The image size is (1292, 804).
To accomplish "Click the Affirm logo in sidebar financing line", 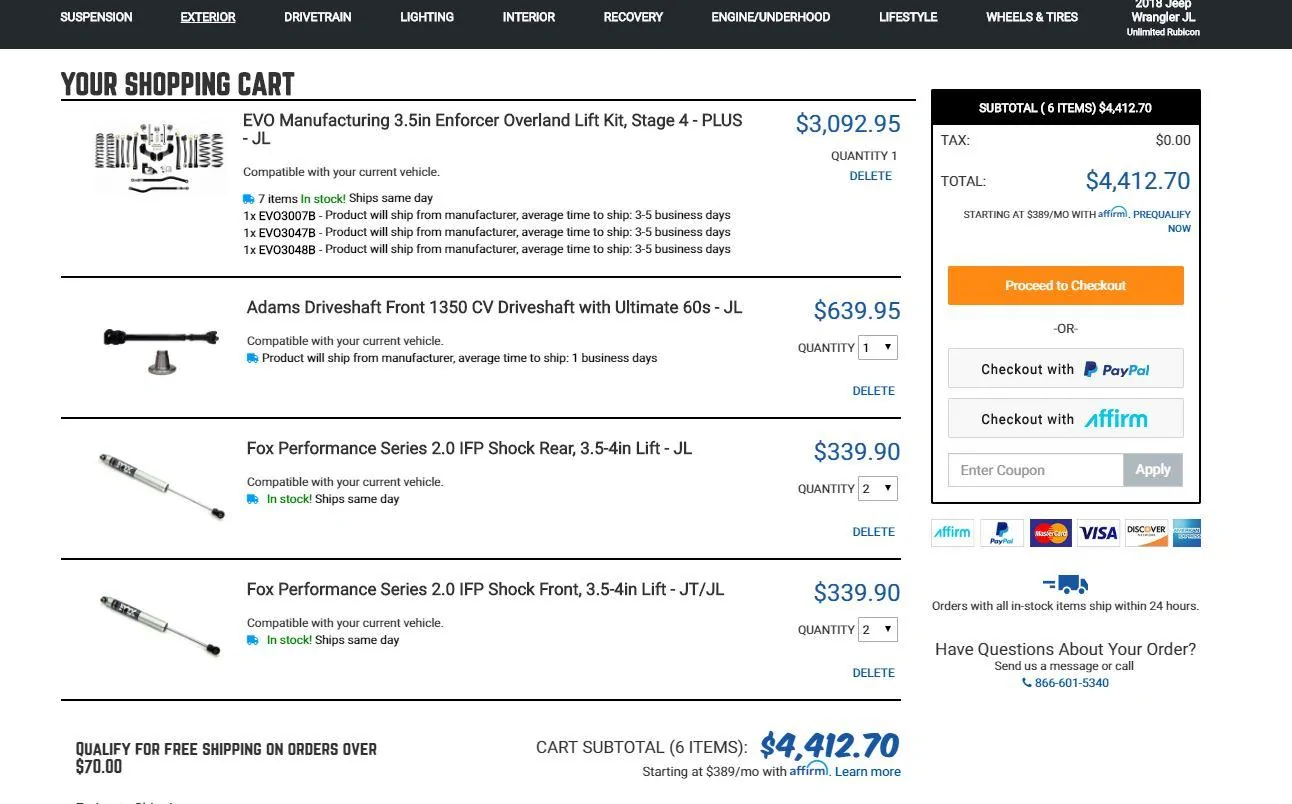I will pos(1113,213).
